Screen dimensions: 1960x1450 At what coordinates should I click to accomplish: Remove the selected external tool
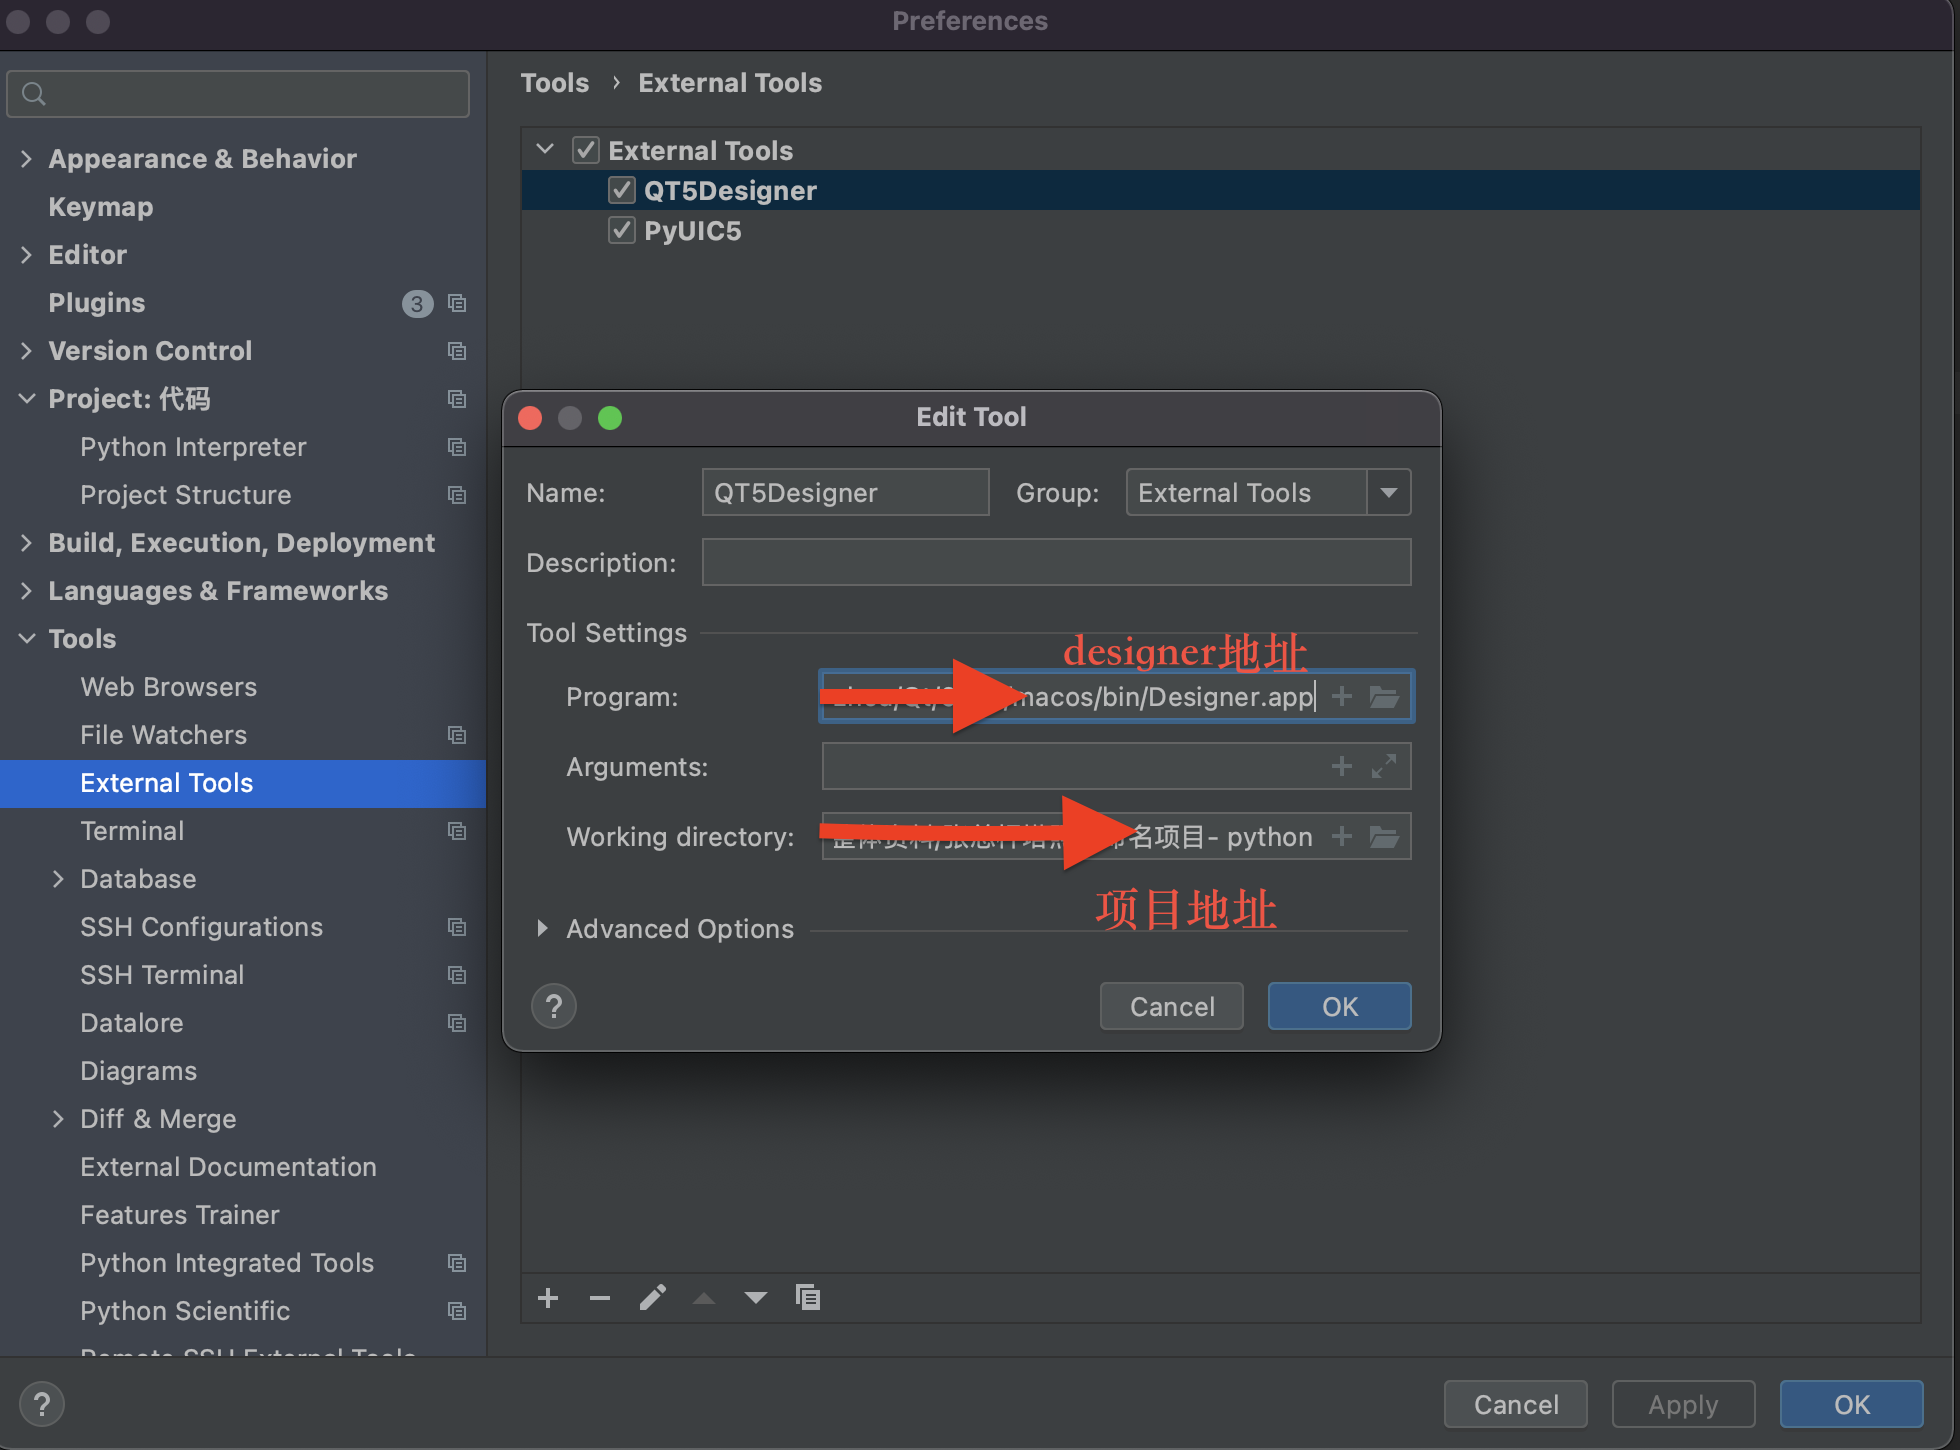[600, 1297]
